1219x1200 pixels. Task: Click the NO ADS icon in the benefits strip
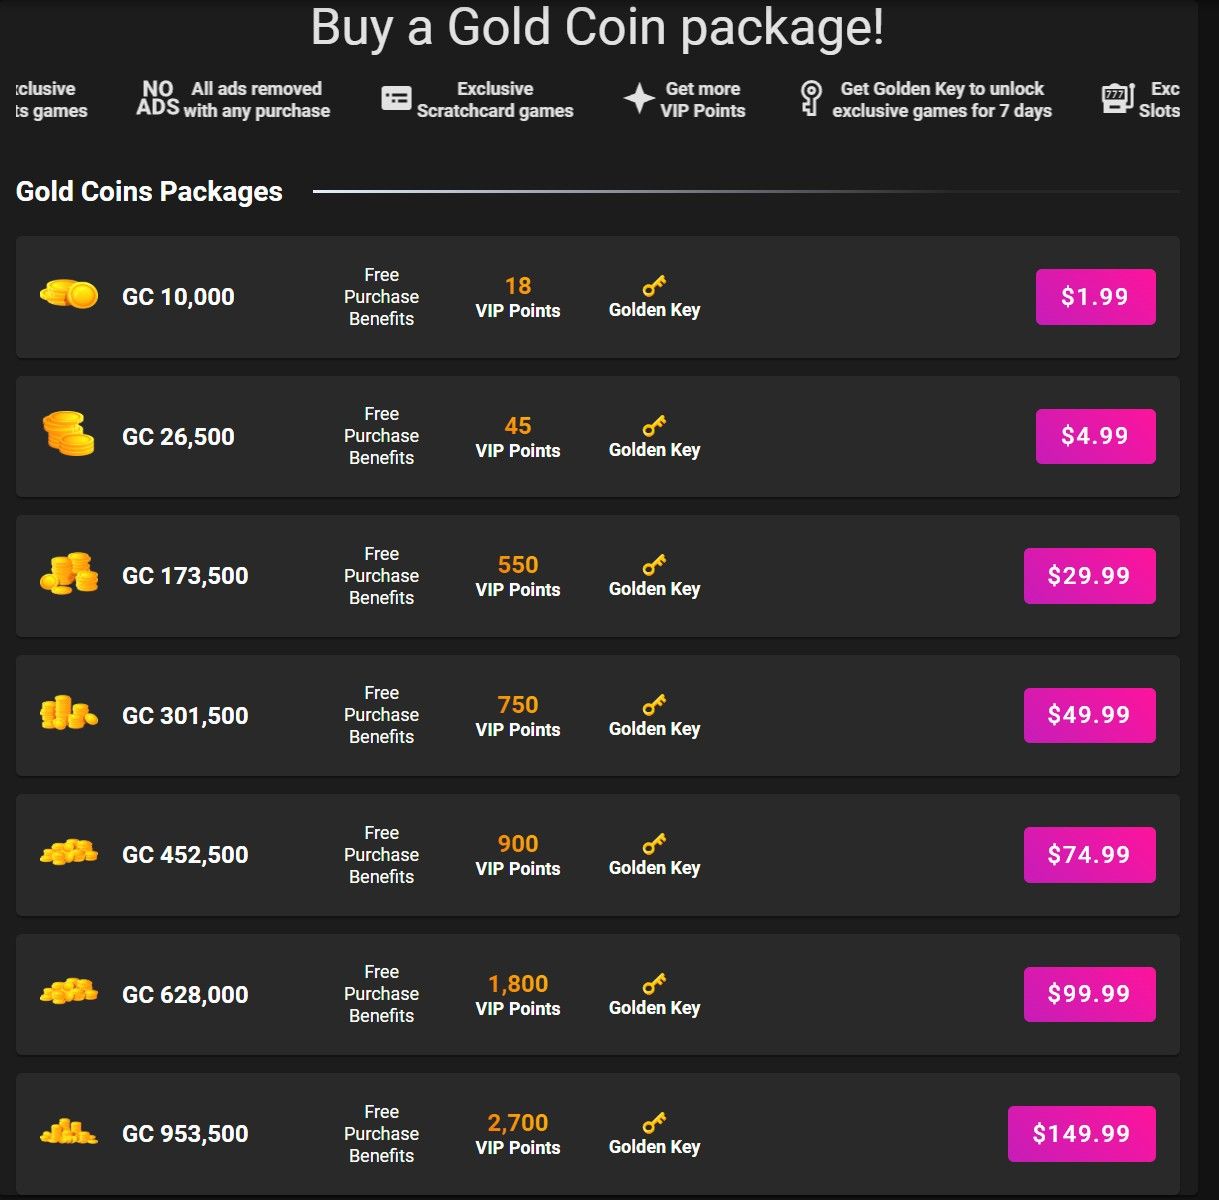click(158, 98)
